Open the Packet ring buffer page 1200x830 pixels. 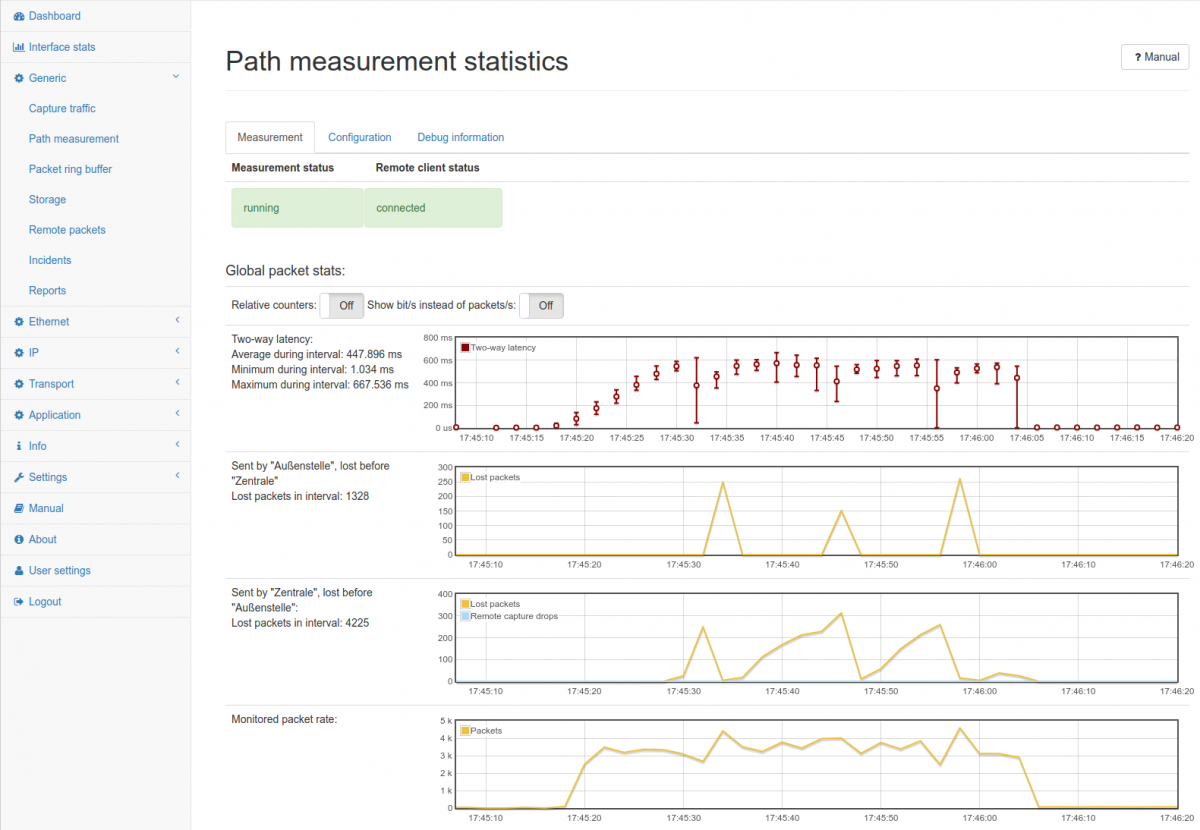point(70,169)
